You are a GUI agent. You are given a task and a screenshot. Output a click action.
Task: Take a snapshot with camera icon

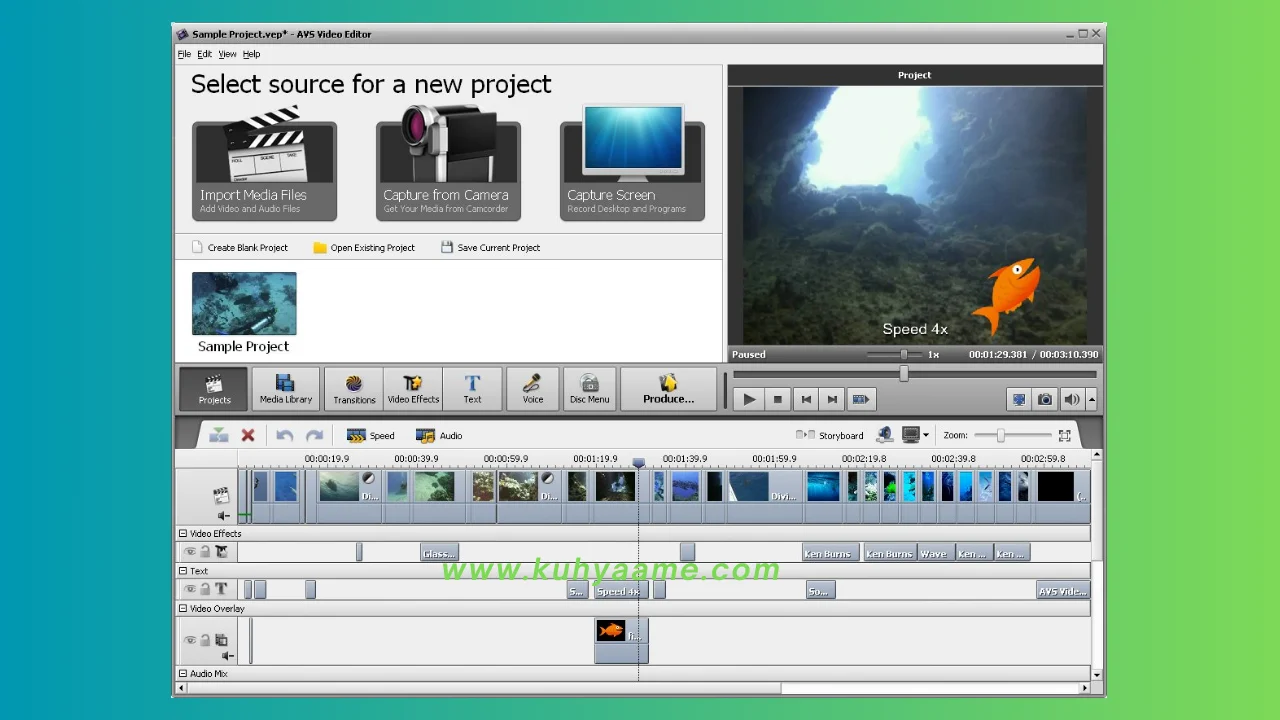coord(1045,399)
